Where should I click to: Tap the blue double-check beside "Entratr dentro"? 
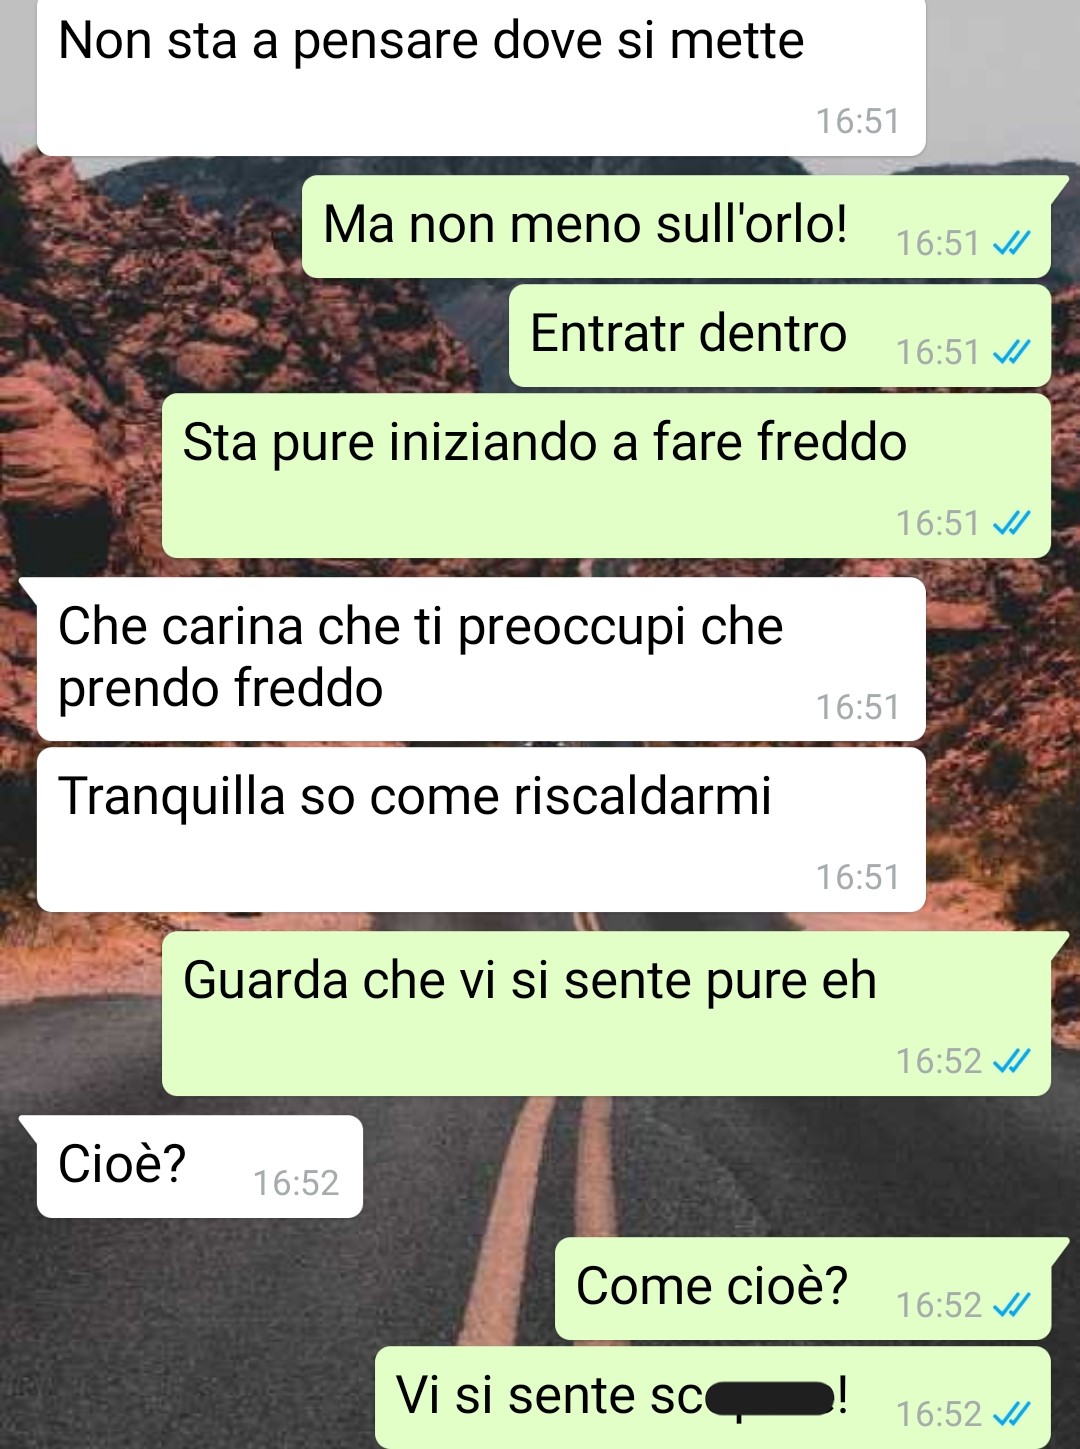click(1011, 352)
